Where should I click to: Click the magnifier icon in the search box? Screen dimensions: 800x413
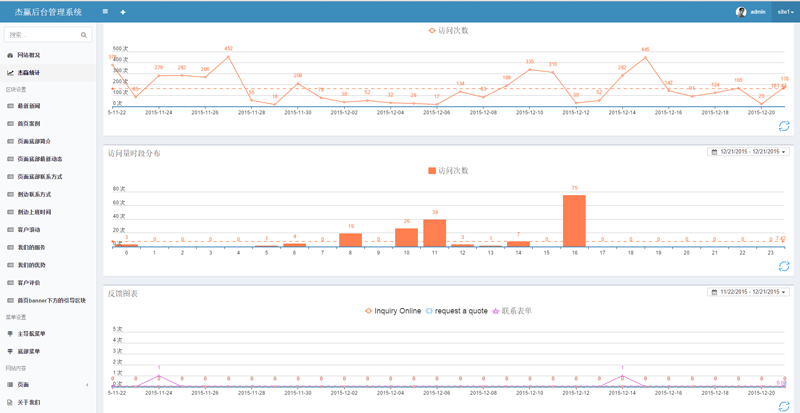click(x=84, y=35)
